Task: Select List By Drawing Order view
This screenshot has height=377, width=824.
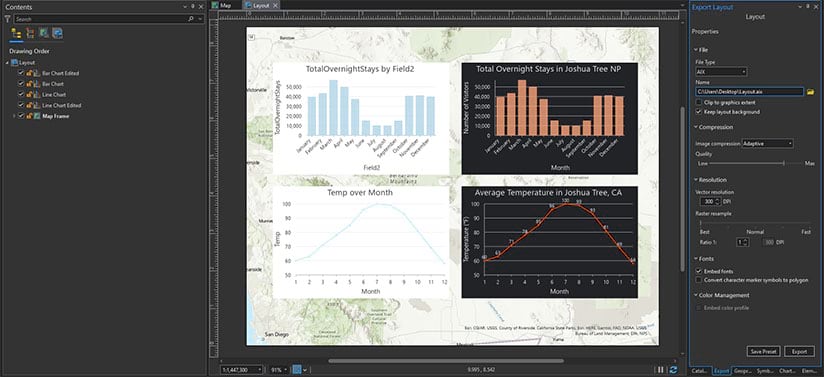Action: point(16,34)
